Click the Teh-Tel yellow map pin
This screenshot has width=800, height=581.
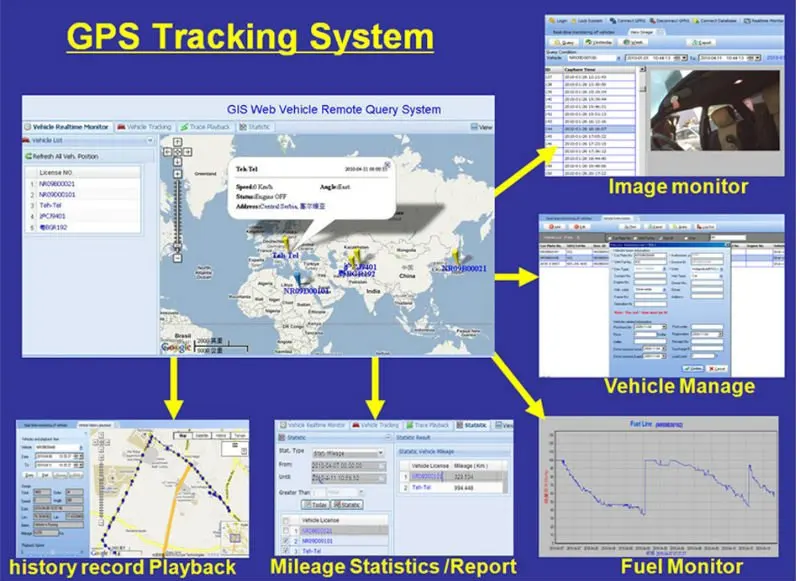click(286, 243)
